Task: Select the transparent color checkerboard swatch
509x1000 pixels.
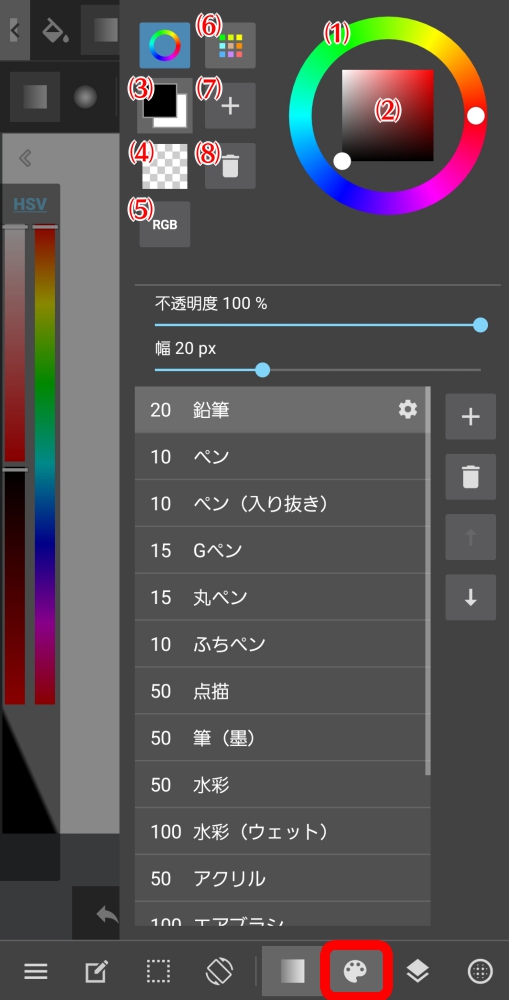Action: pos(165,166)
